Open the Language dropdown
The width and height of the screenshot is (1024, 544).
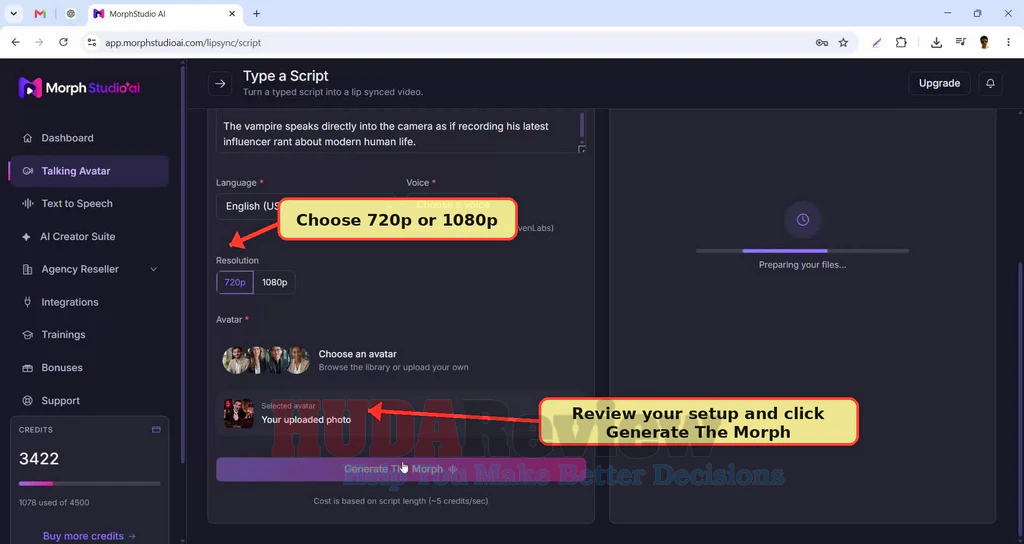306,206
